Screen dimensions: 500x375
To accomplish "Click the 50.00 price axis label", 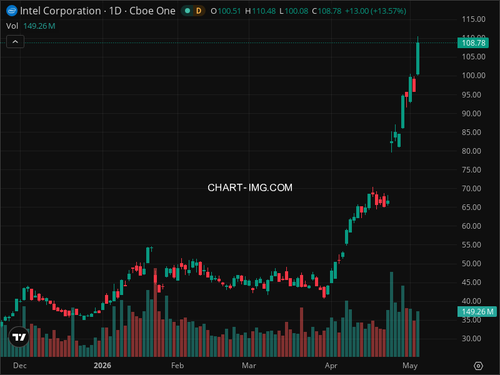I will click(x=471, y=264).
